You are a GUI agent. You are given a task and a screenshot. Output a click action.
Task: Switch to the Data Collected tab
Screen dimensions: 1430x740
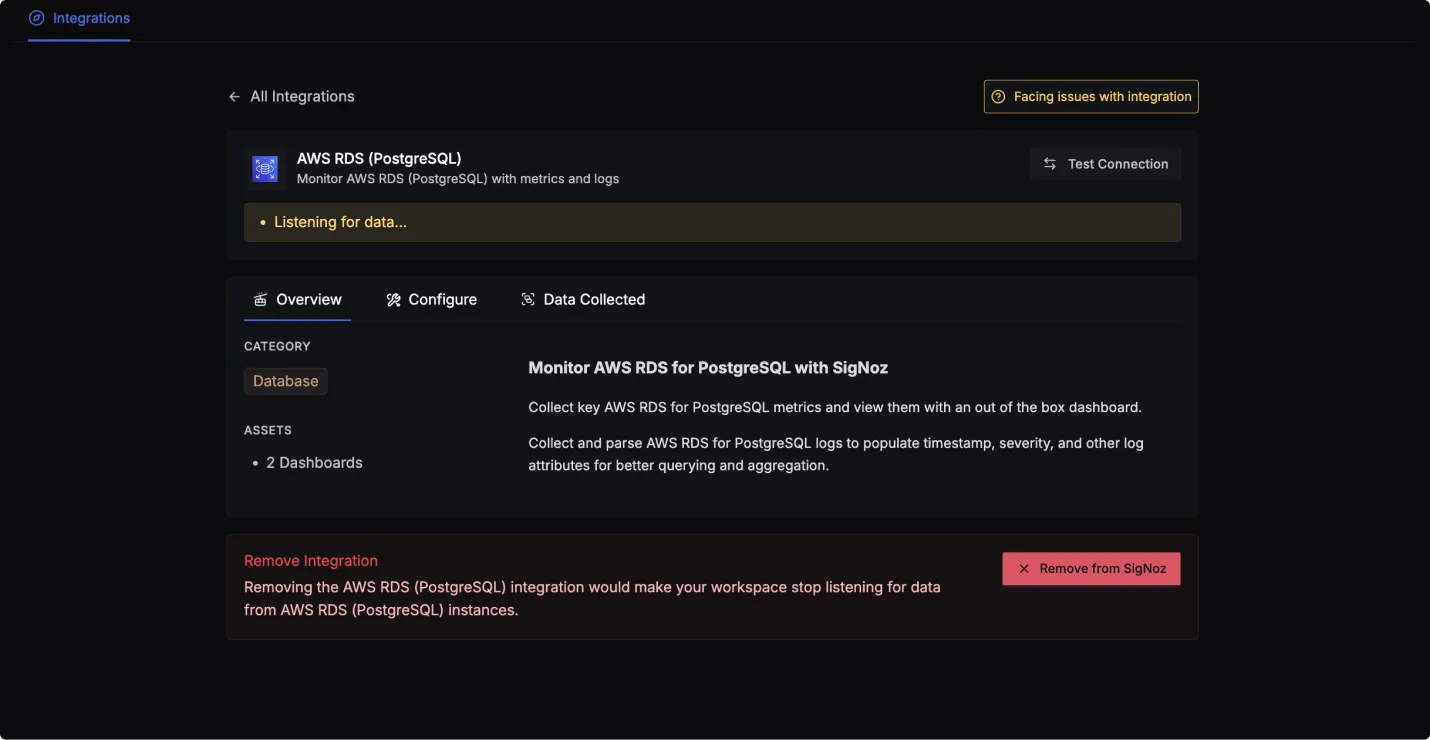tap(583, 300)
